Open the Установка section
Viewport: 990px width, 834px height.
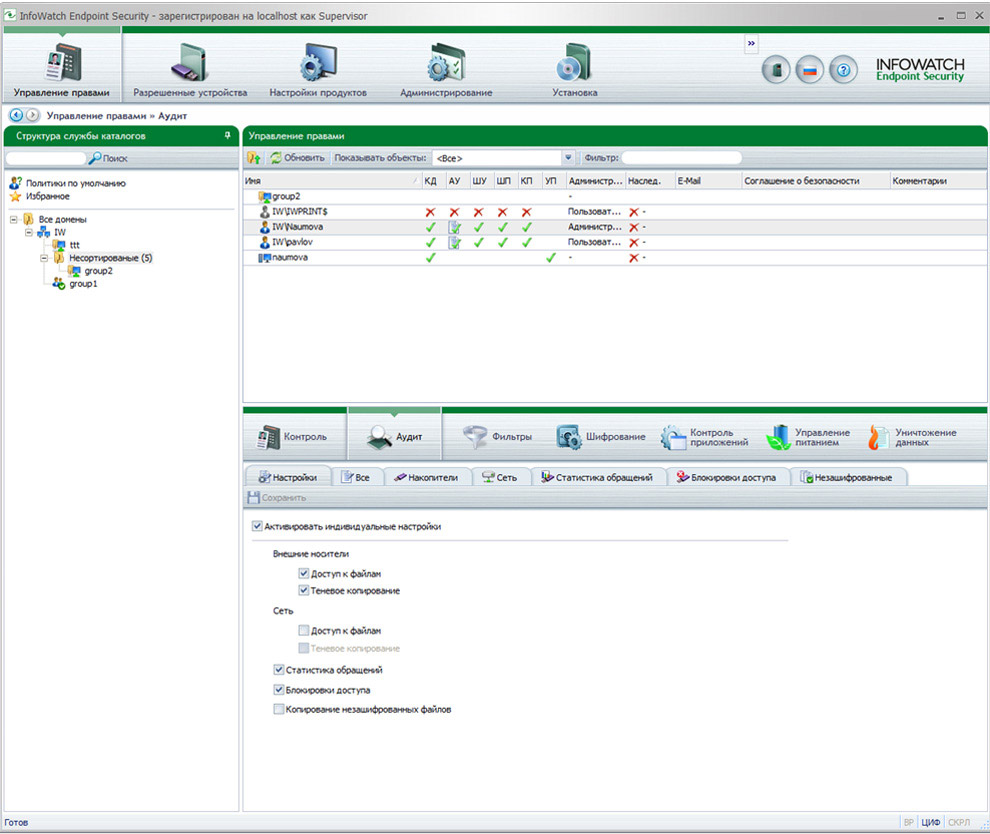575,71
